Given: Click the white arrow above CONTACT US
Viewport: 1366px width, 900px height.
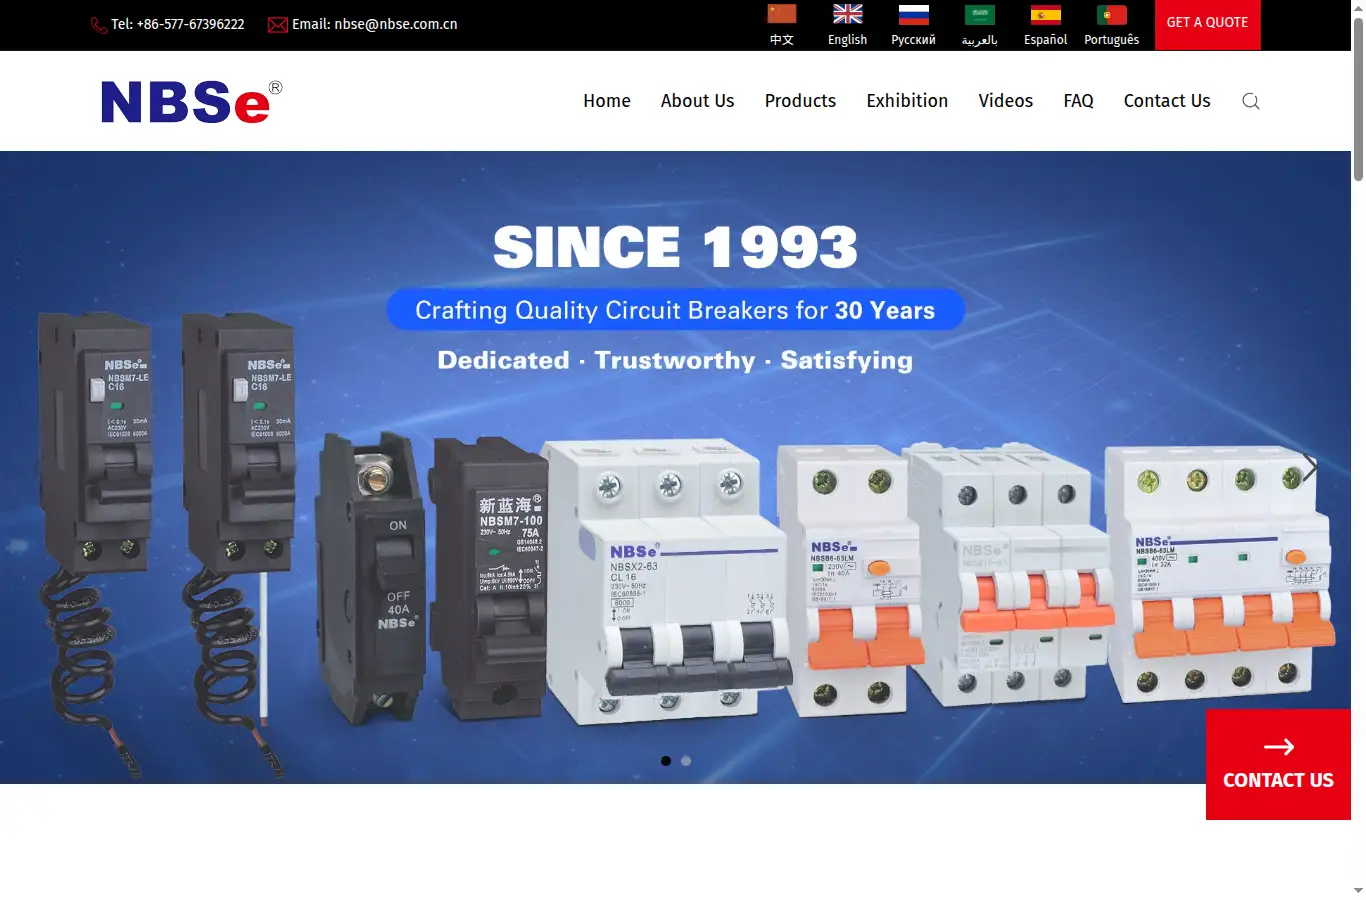Looking at the screenshot, I should [1278, 747].
